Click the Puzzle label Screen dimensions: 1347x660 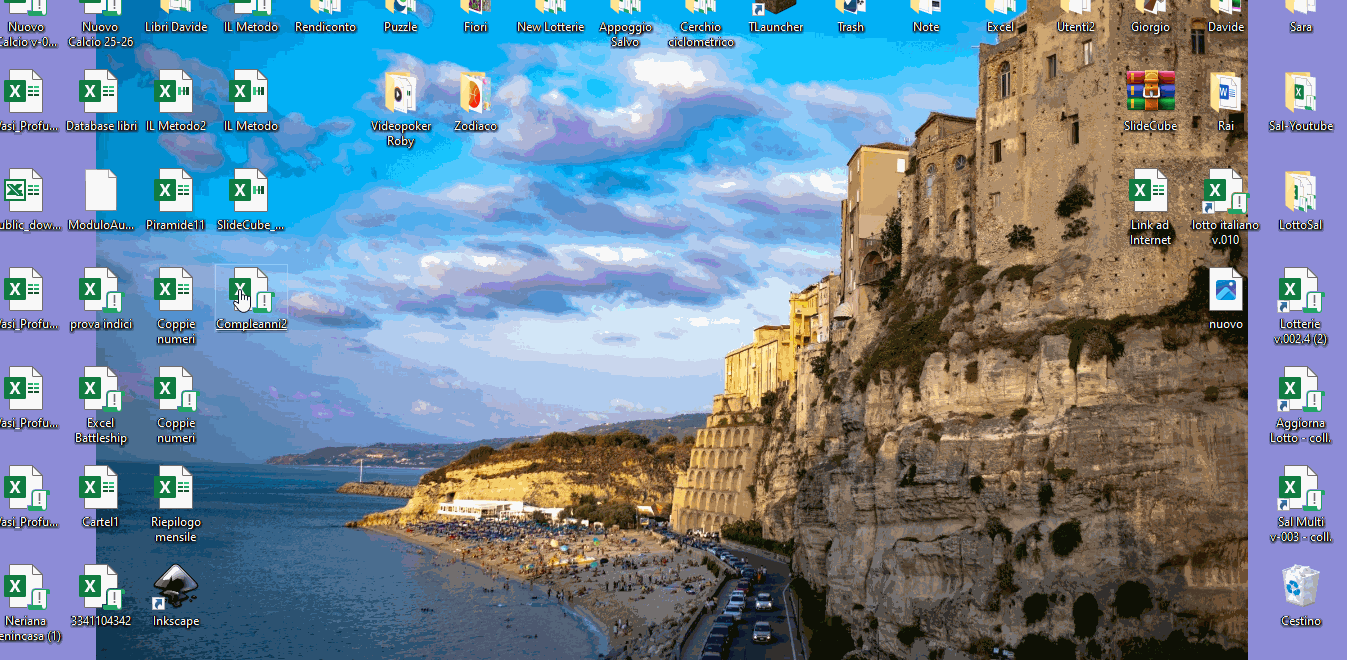(x=401, y=27)
